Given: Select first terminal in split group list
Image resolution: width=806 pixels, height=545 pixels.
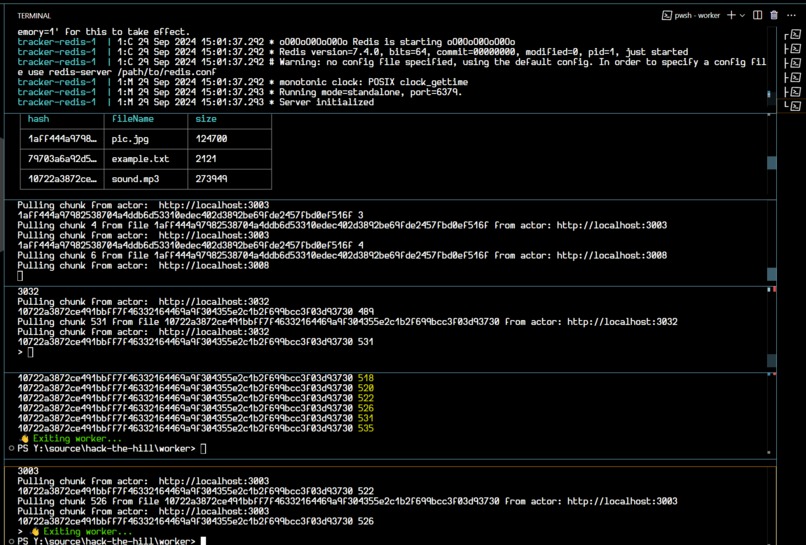Looking at the screenshot, I should pos(795,35).
